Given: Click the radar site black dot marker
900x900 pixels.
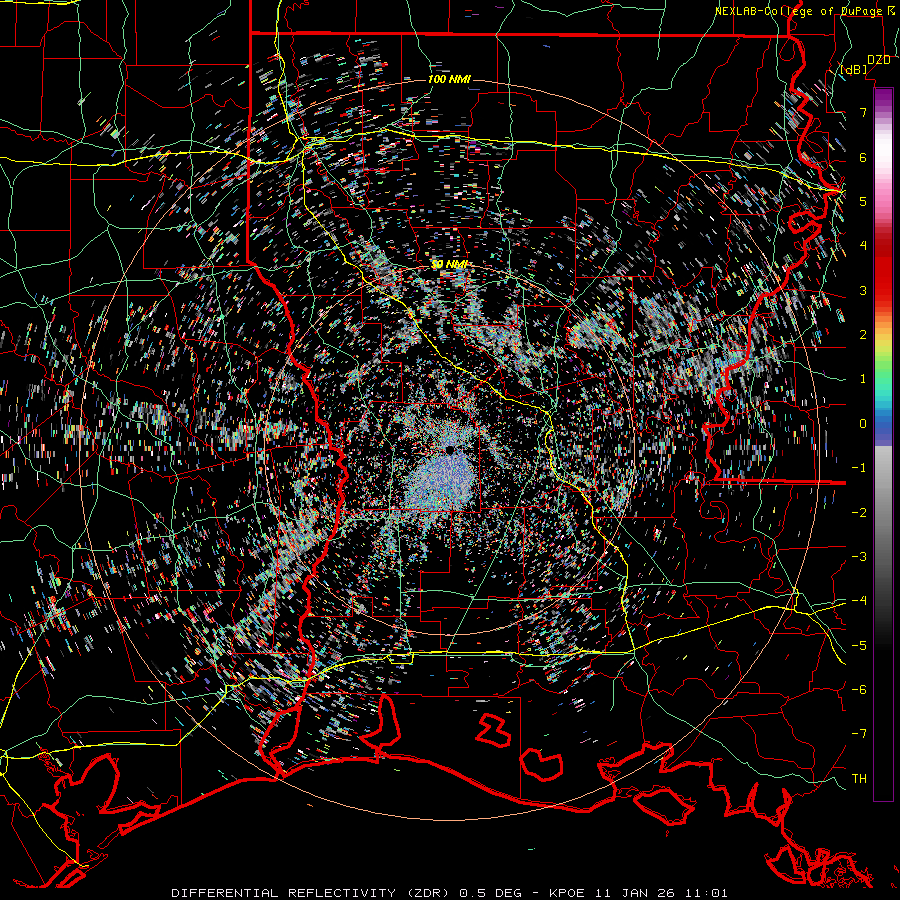Looking at the screenshot, I should (x=450, y=450).
